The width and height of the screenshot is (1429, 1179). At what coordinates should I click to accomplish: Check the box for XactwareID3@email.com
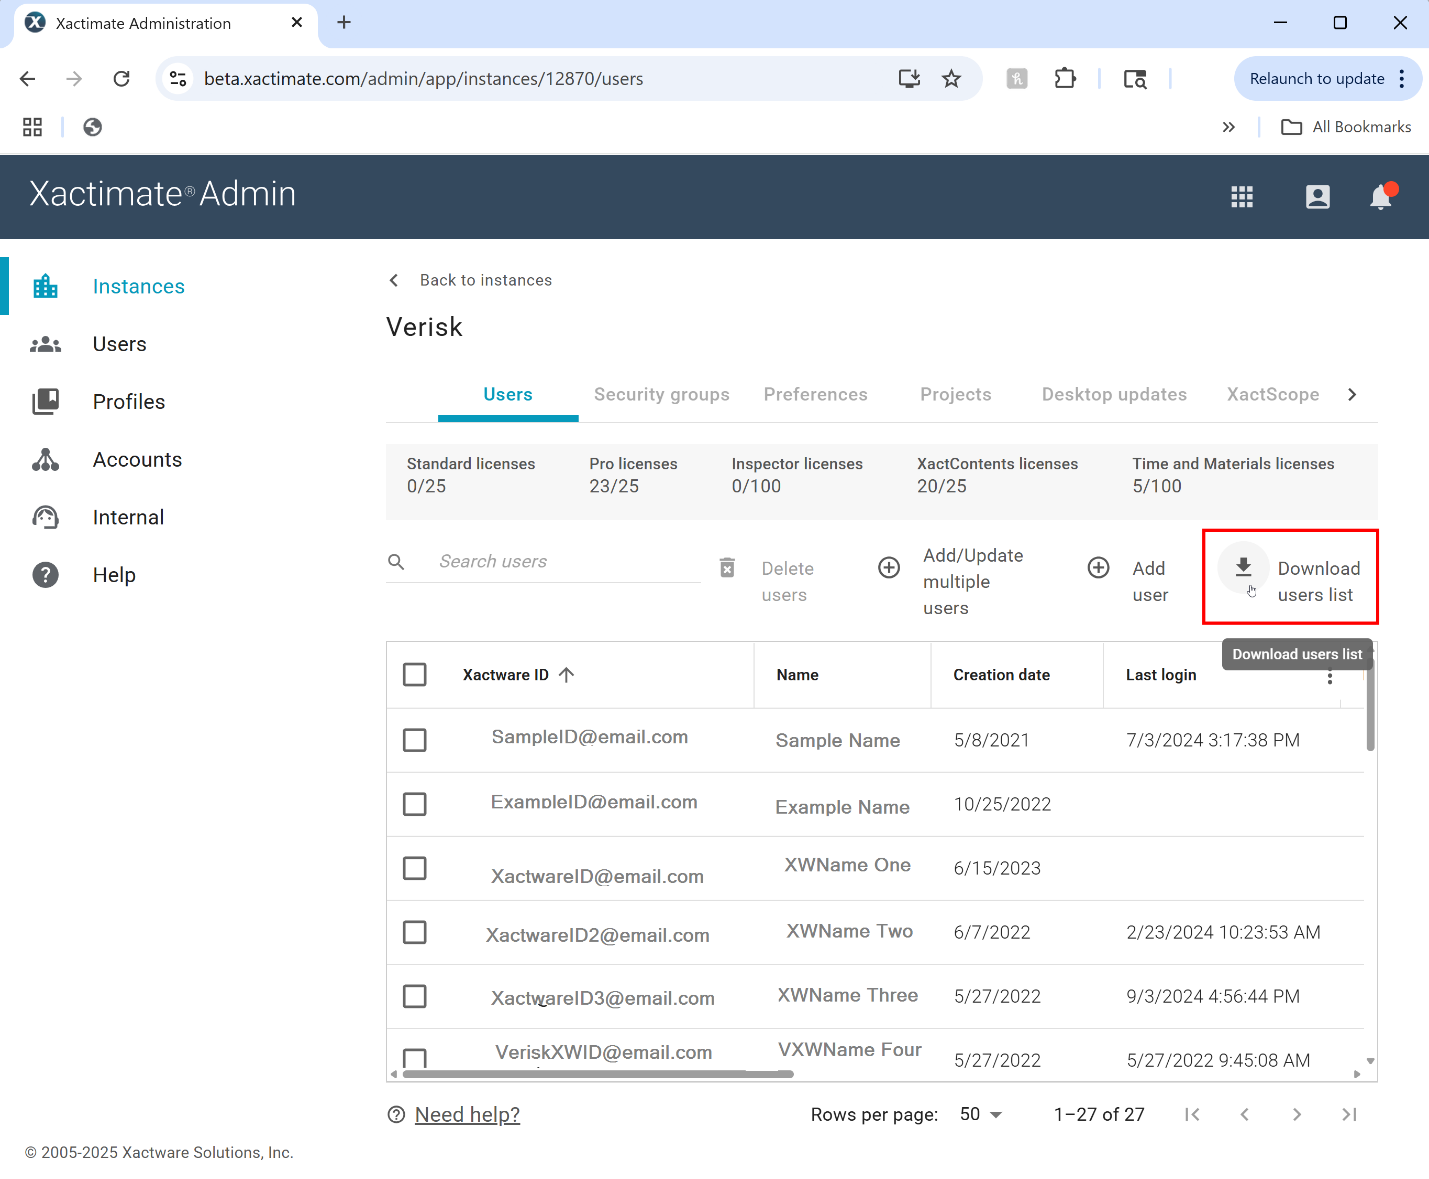[x=415, y=996]
